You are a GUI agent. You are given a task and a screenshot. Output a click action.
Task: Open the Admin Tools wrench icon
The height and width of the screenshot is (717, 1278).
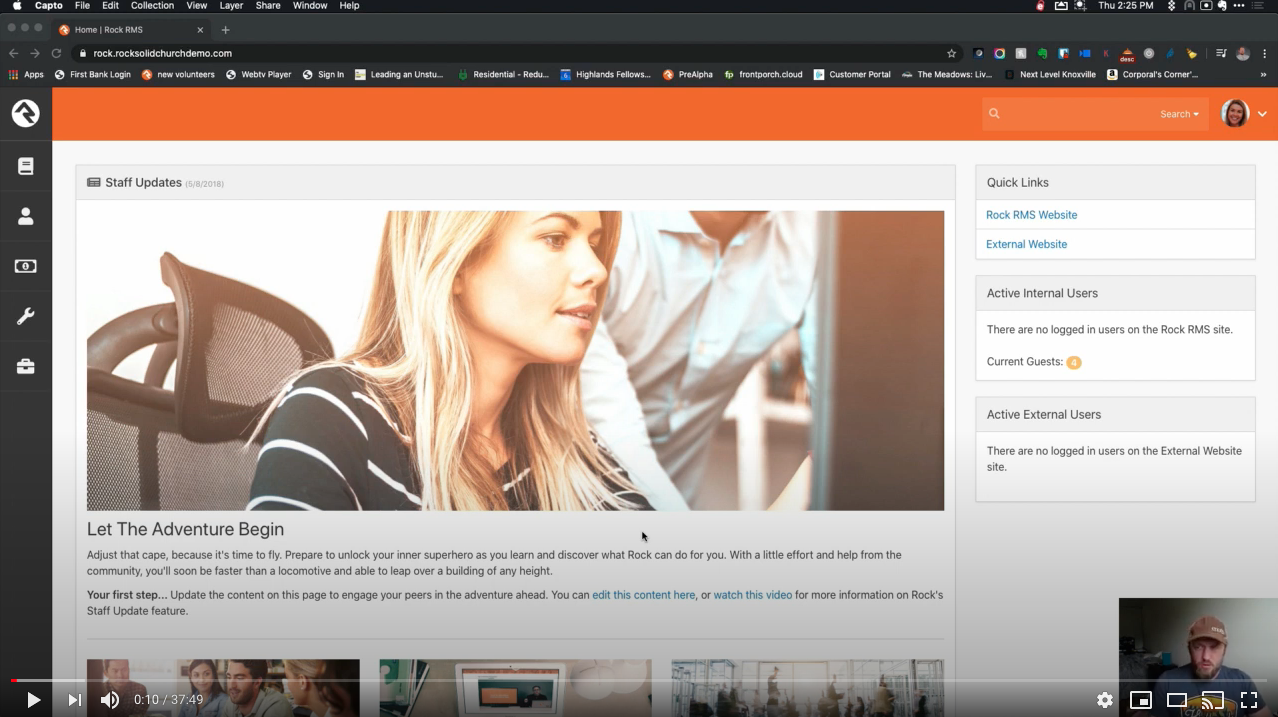[26, 317]
